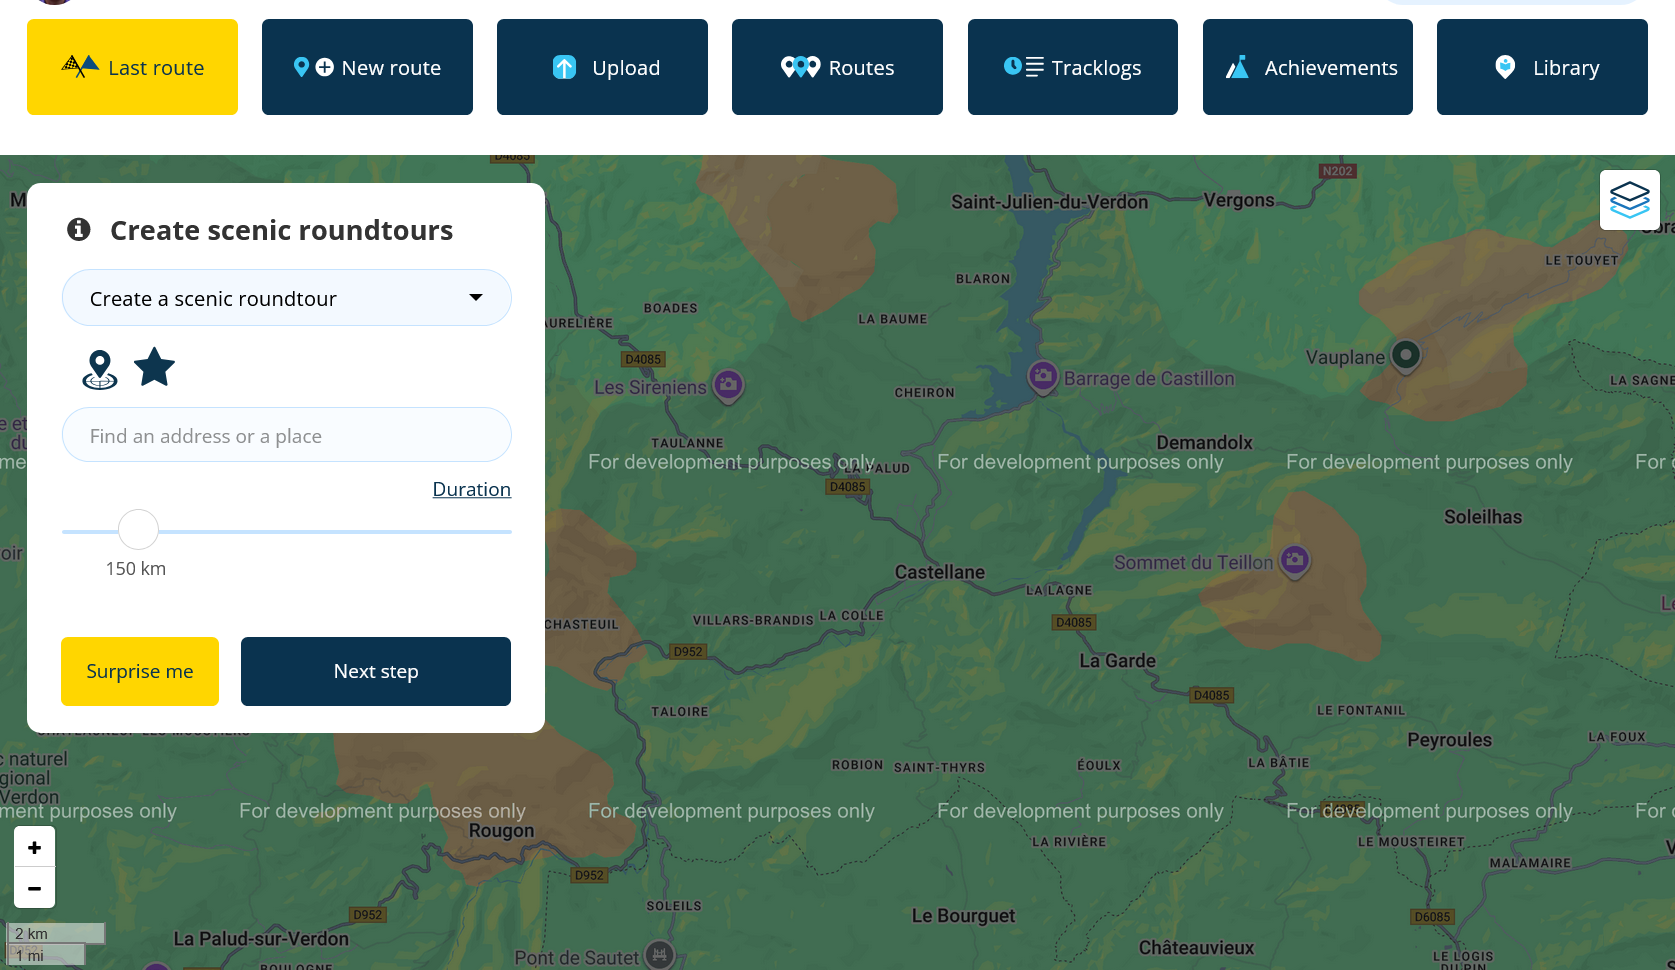The height and width of the screenshot is (970, 1675).
Task: Go to New route
Action: 367,67
